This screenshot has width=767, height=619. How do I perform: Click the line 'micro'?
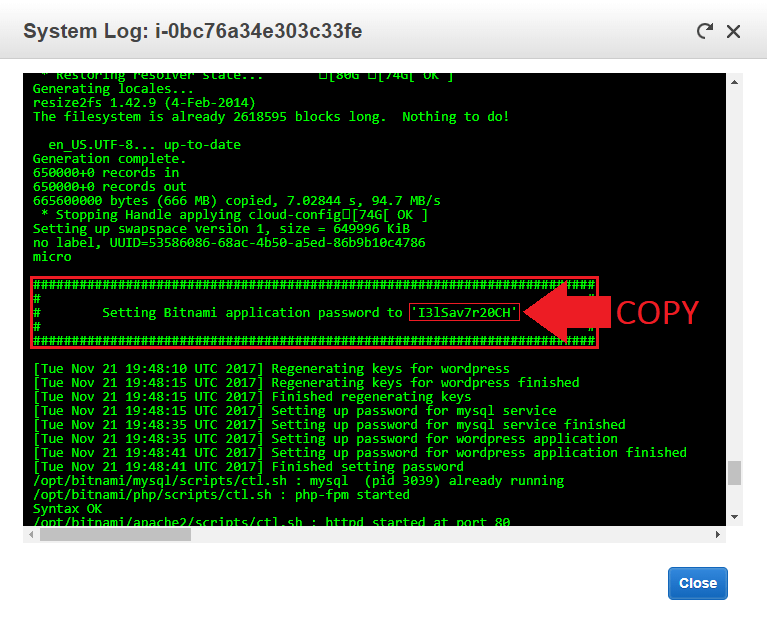tap(52, 257)
